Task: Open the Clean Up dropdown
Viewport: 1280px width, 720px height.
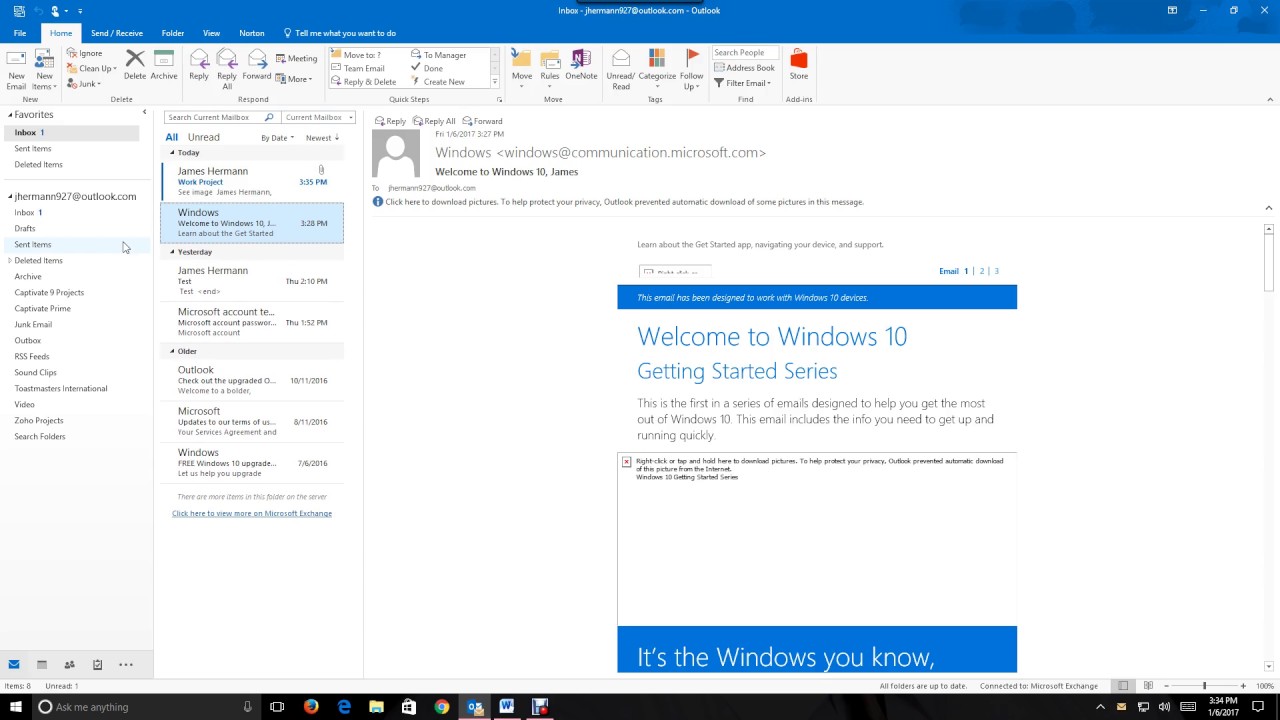Action: pyautogui.click(x=92, y=68)
